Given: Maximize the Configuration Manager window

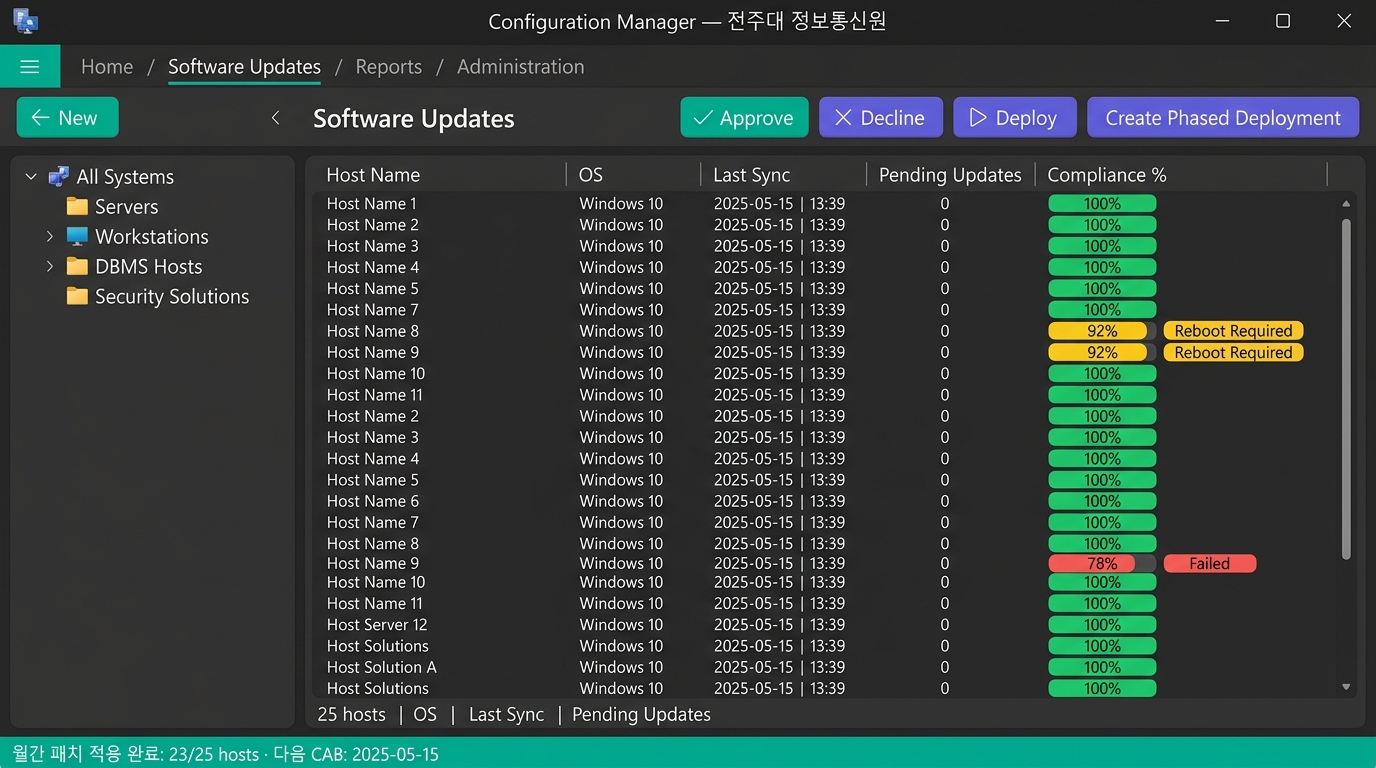Looking at the screenshot, I should pyautogui.click(x=1283, y=21).
